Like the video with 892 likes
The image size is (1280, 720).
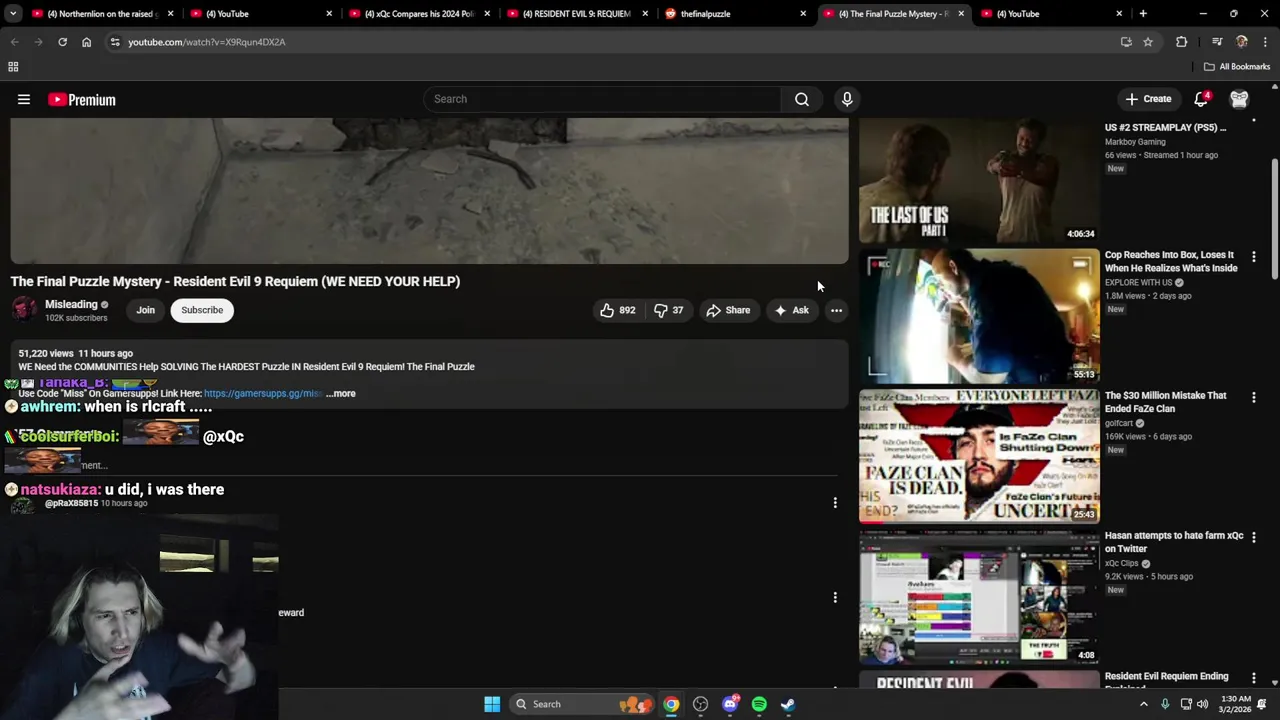(618, 310)
